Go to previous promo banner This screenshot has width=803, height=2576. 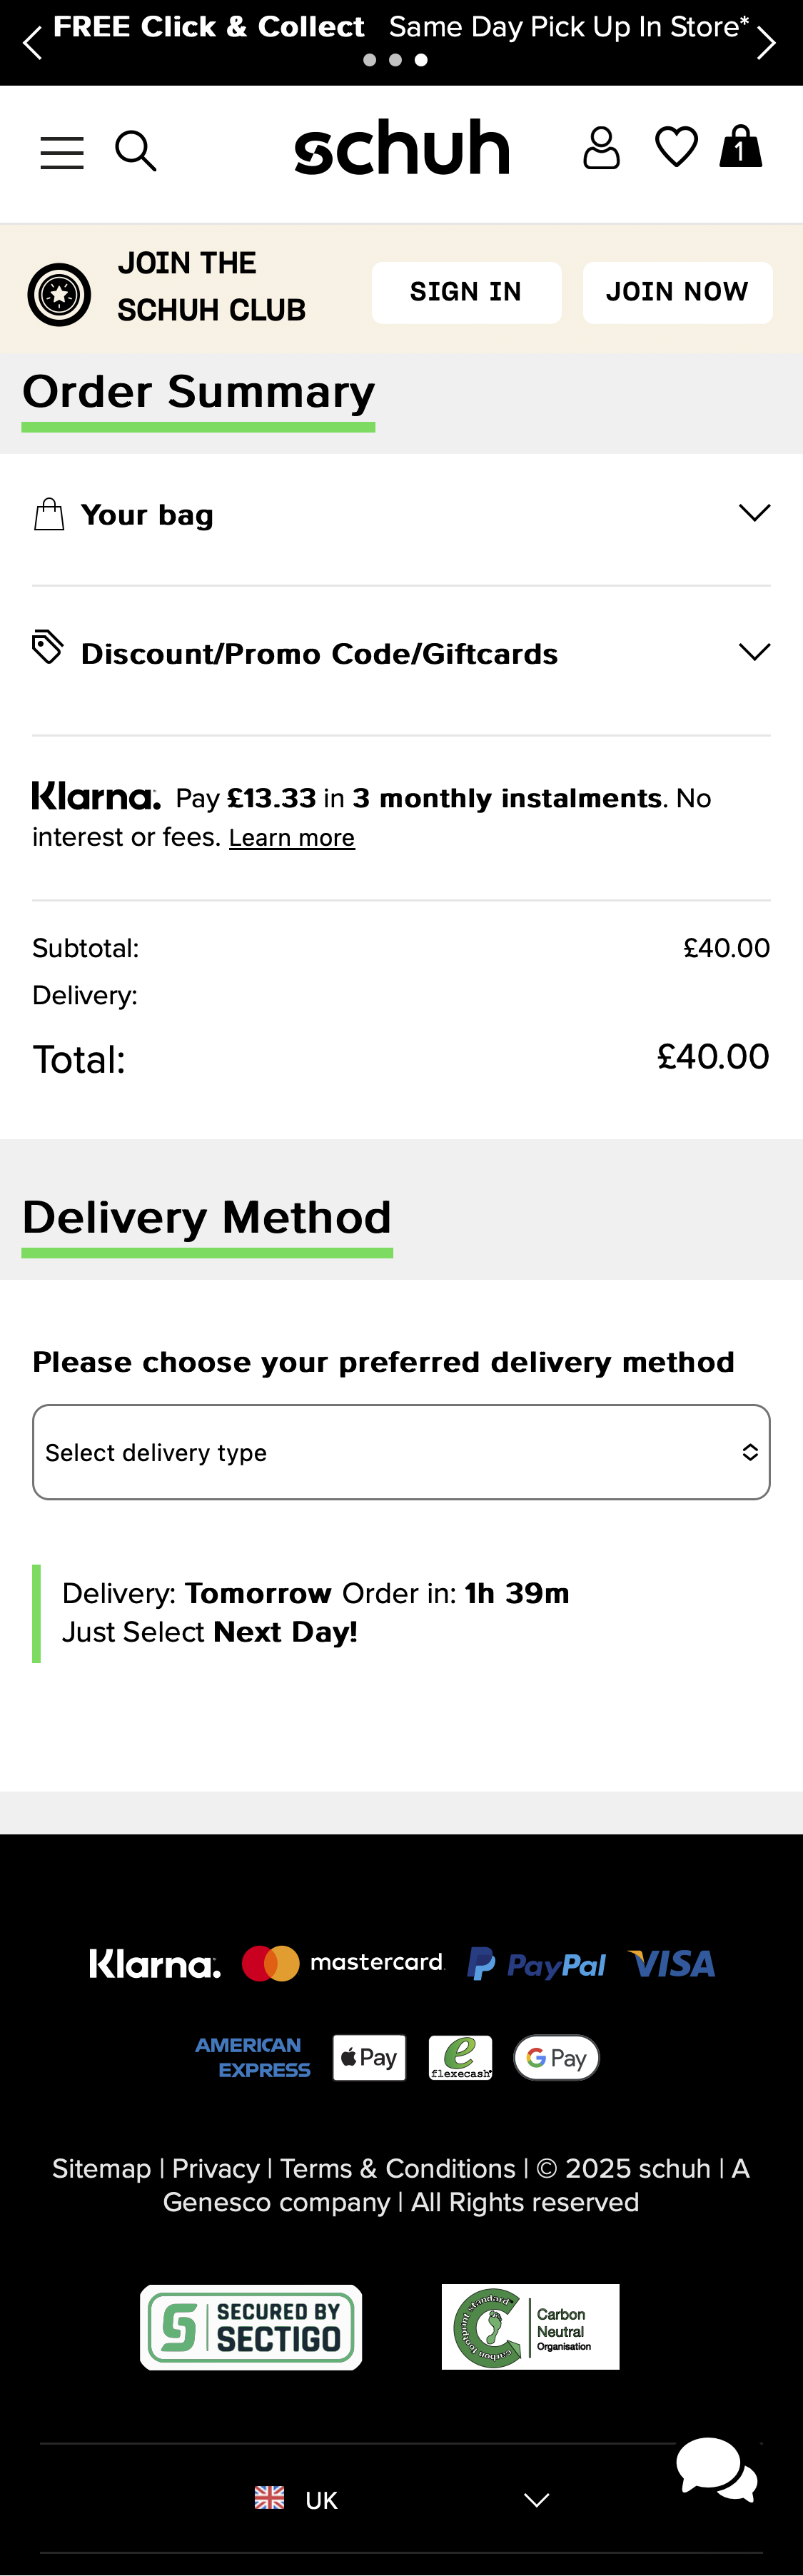pos(32,43)
